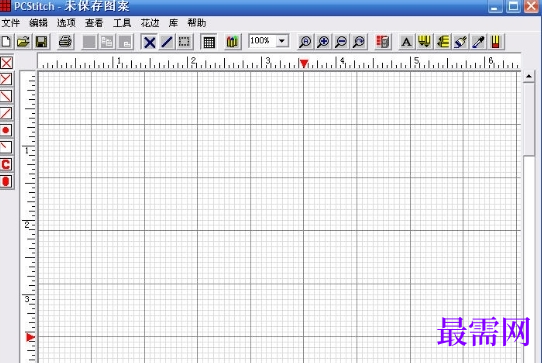Click the zoom actual size magnifier
This screenshot has width=549, height=363.
(x=305, y=42)
